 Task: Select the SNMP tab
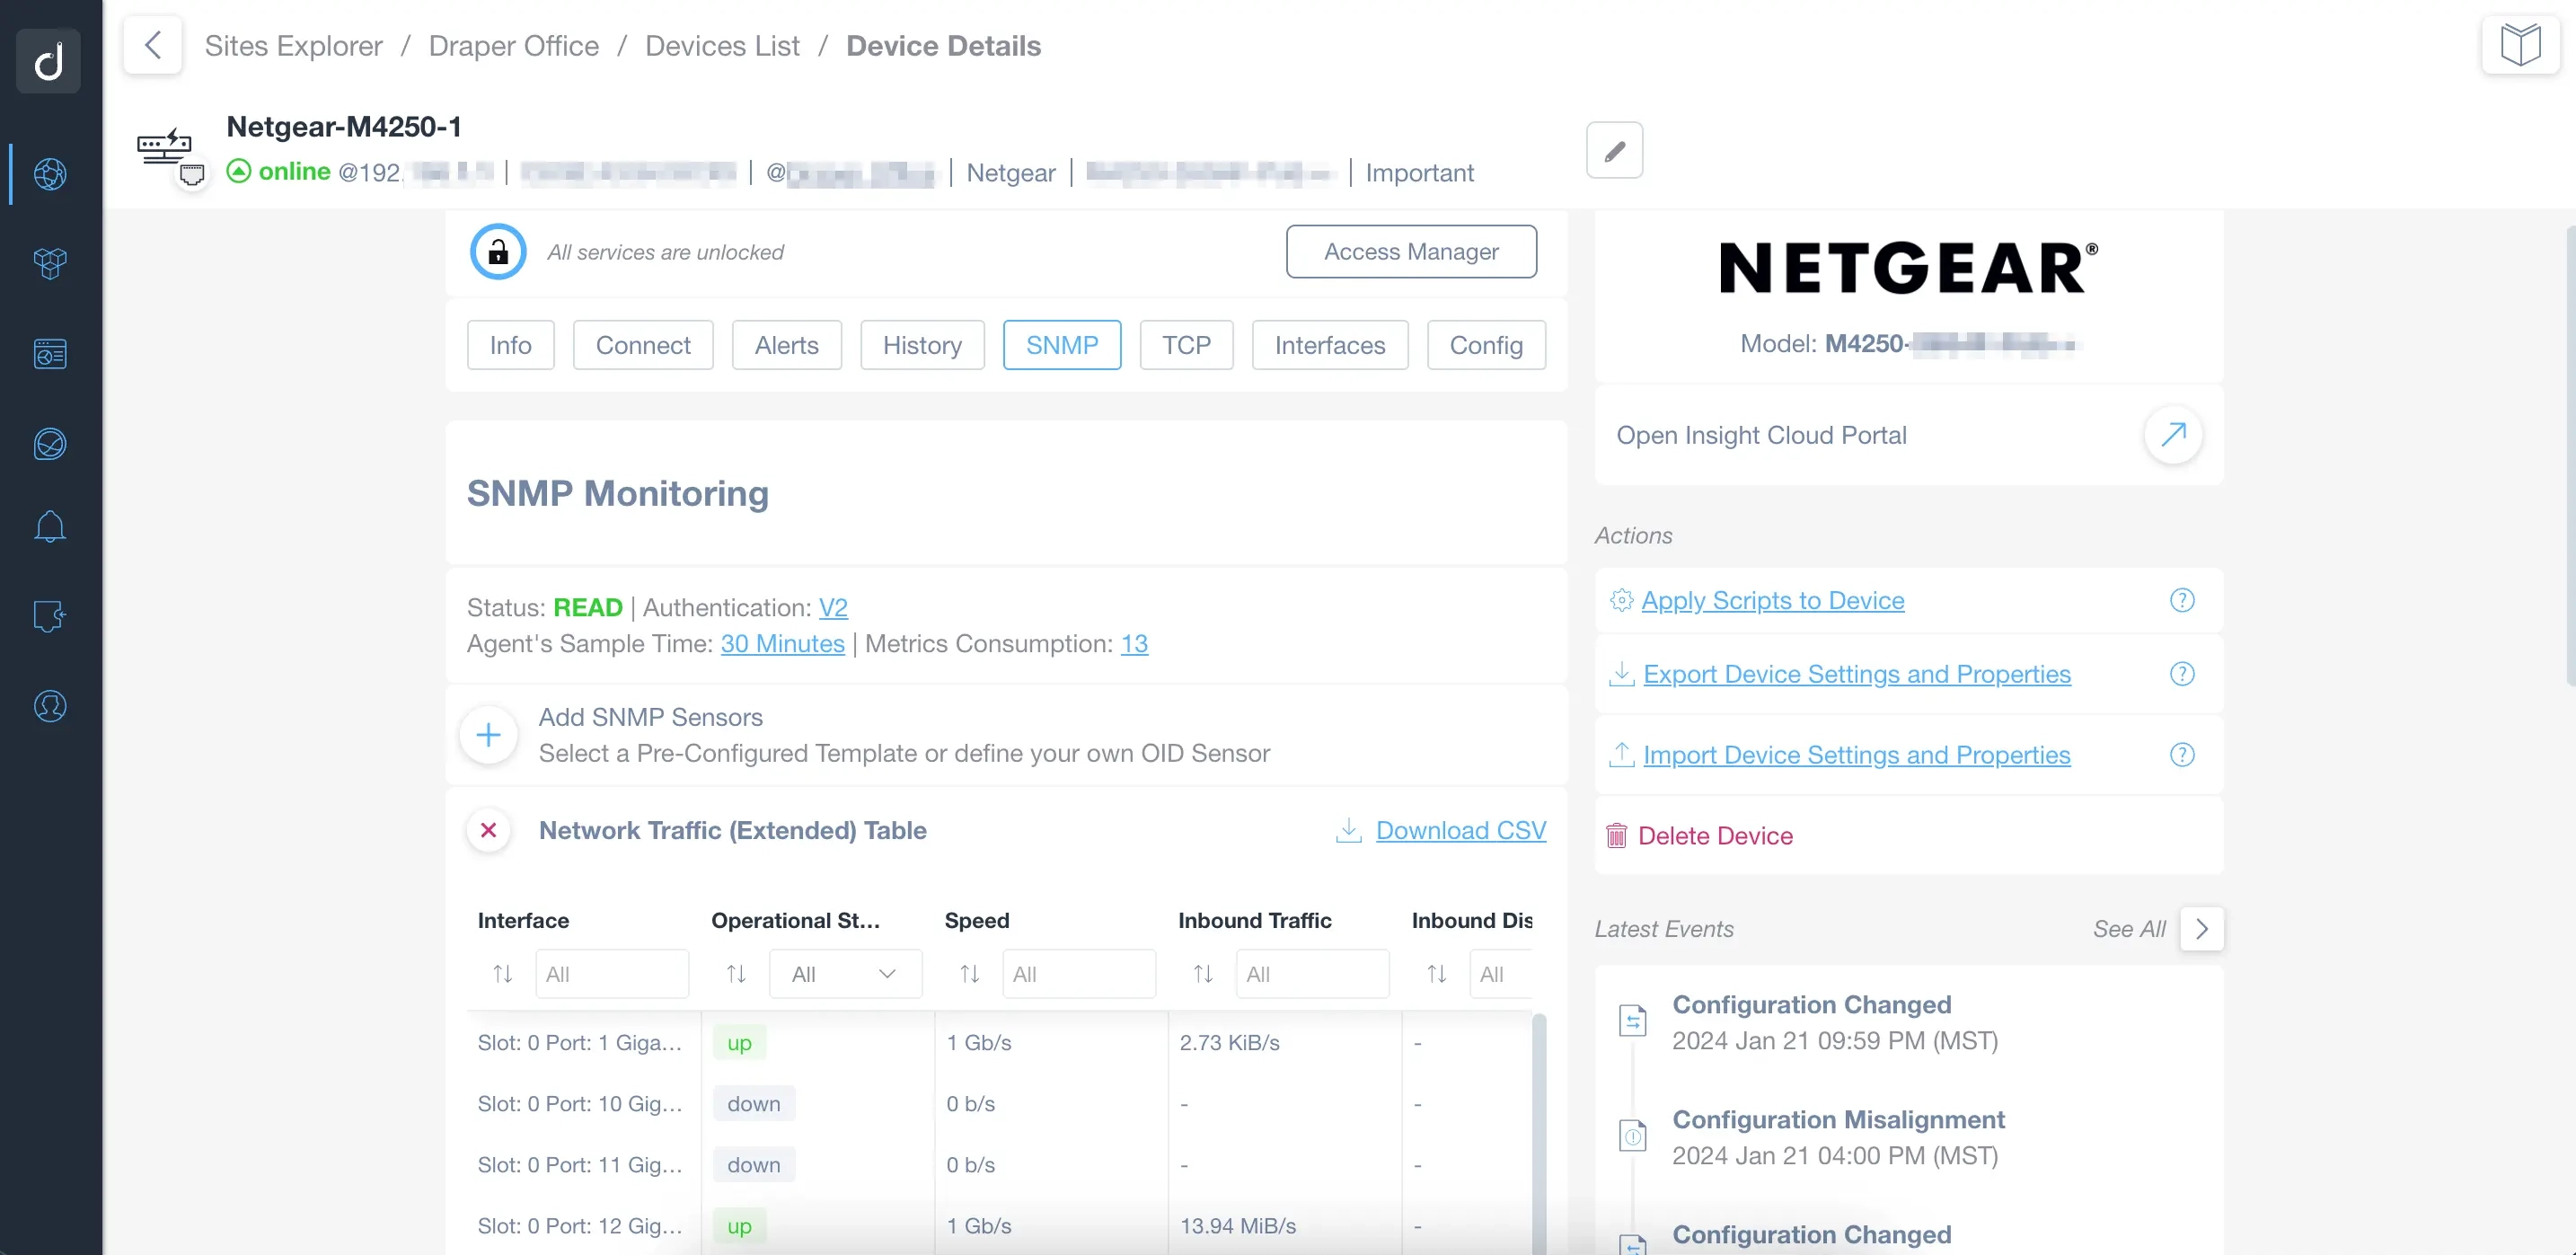point(1062,345)
